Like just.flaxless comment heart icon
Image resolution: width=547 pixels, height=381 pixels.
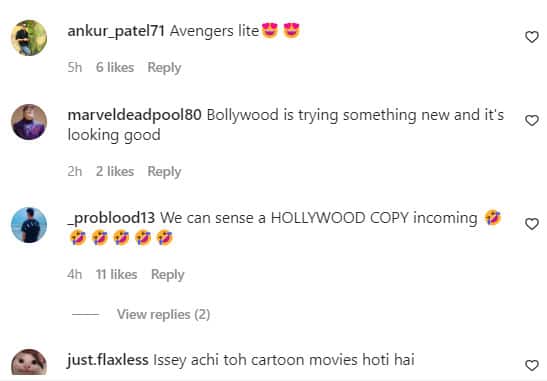tap(532, 365)
